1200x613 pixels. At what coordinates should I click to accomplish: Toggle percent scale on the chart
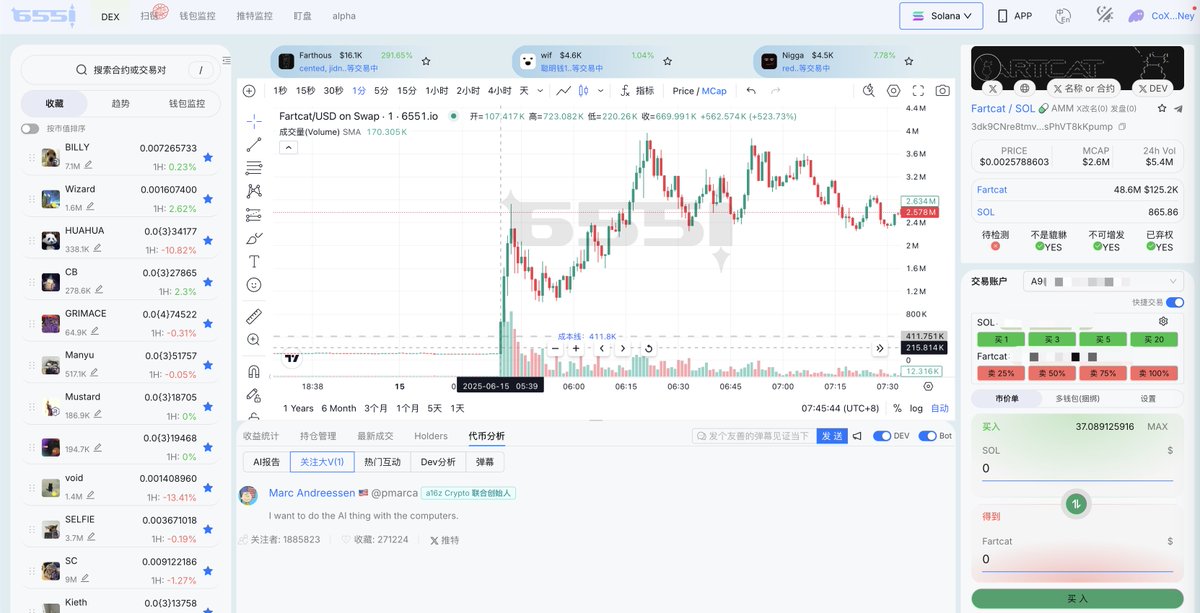pyautogui.click(x=897, y=408)
